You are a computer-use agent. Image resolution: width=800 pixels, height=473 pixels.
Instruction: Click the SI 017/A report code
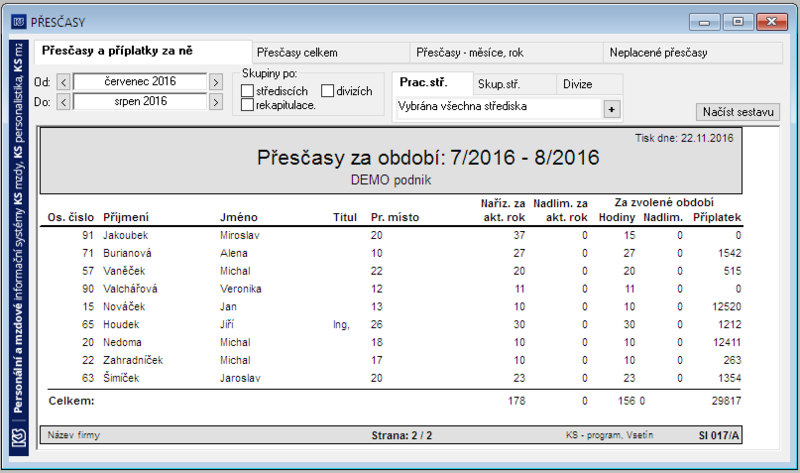pyautogui.click(x=718, y=435)
